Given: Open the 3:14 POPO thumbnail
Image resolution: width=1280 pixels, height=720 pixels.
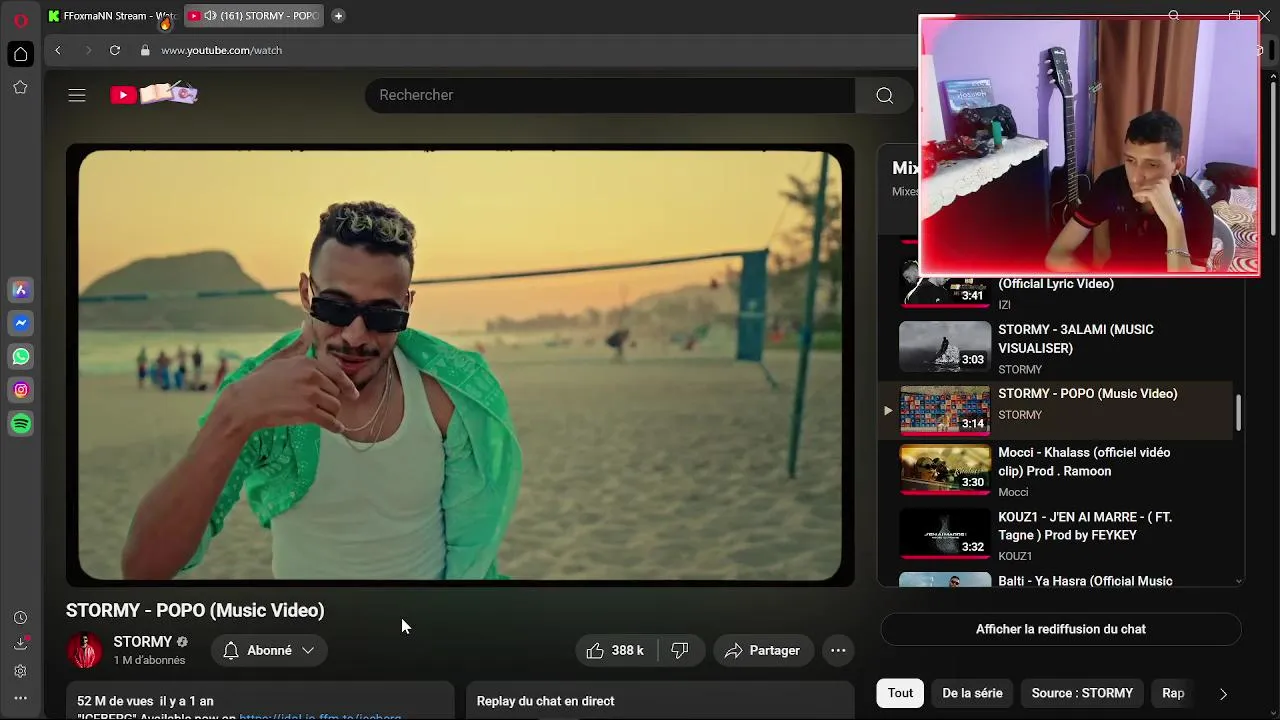Looking at the screenshot, I should [x=945, y=410].
